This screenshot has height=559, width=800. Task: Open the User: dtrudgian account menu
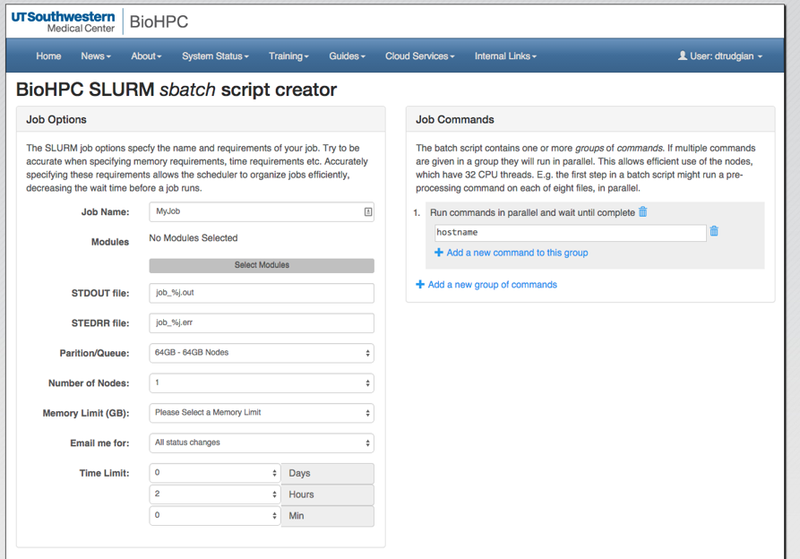(x=720, y=56)
